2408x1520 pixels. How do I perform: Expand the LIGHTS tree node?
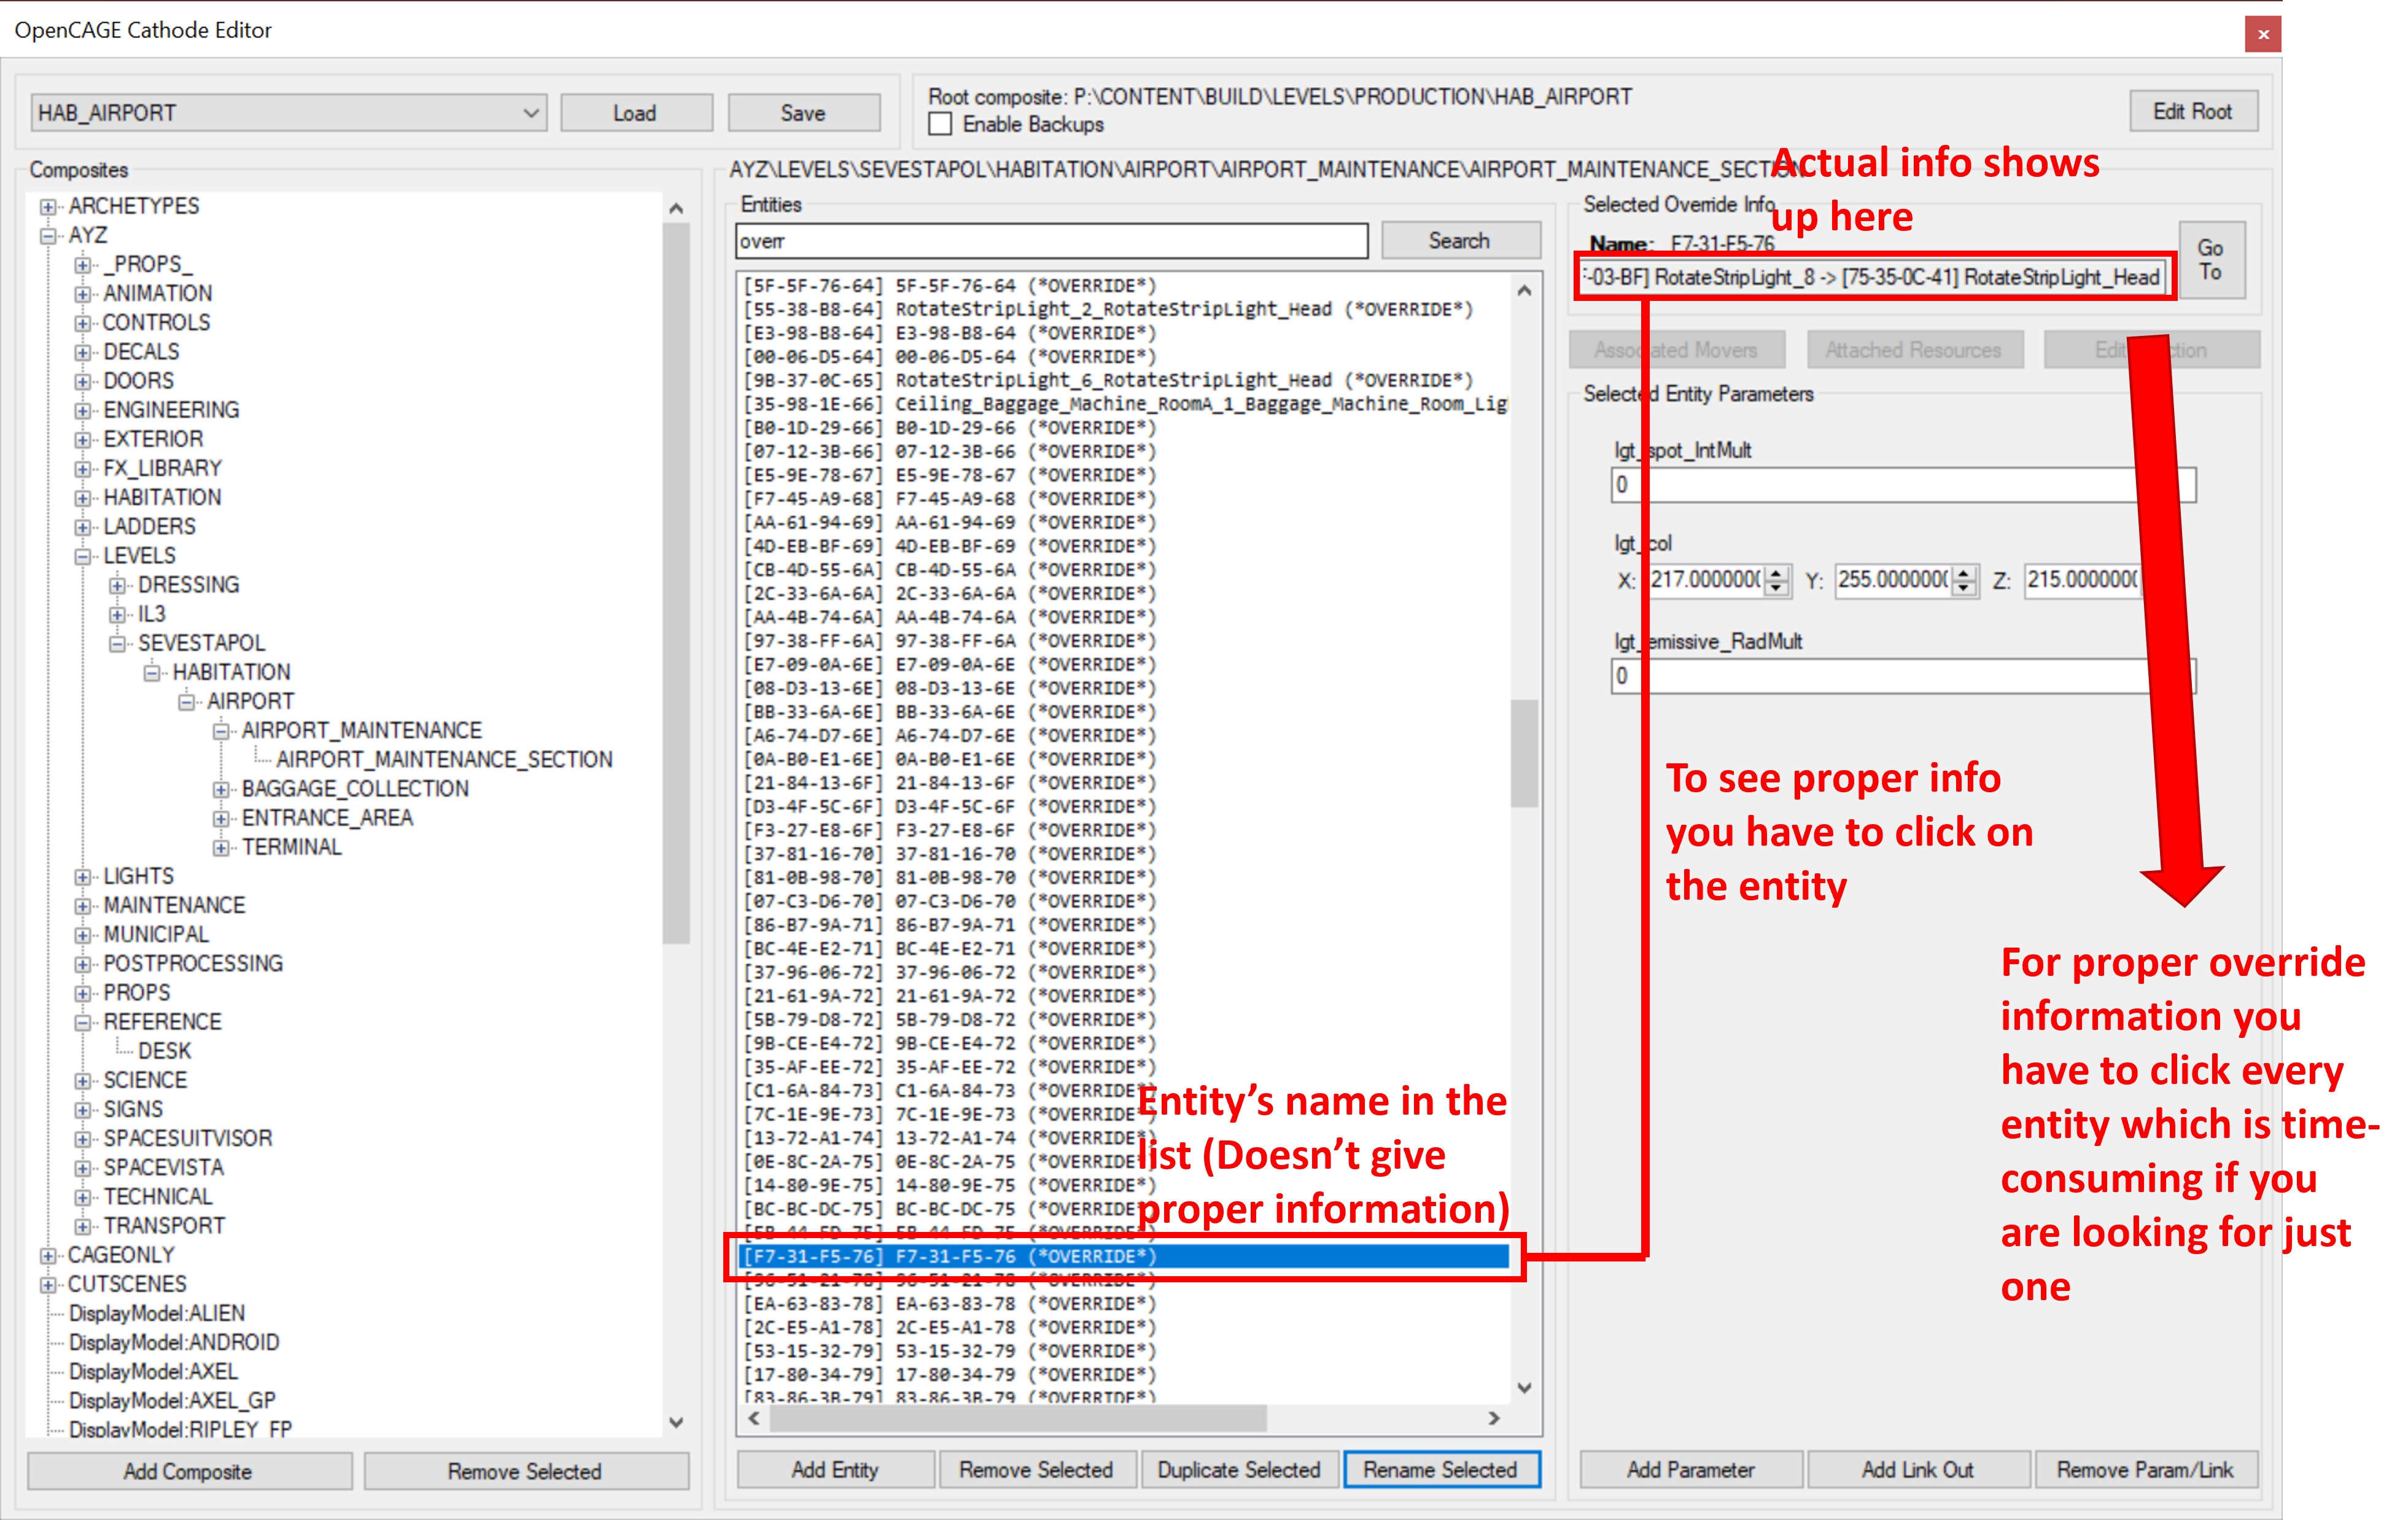coord(84,875)
